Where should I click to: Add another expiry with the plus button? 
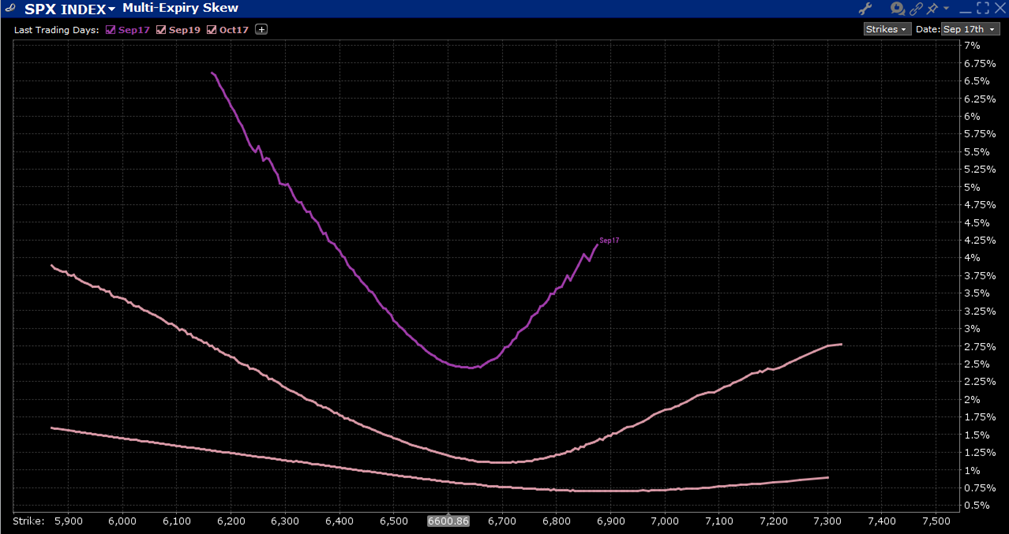click(261, 30)
